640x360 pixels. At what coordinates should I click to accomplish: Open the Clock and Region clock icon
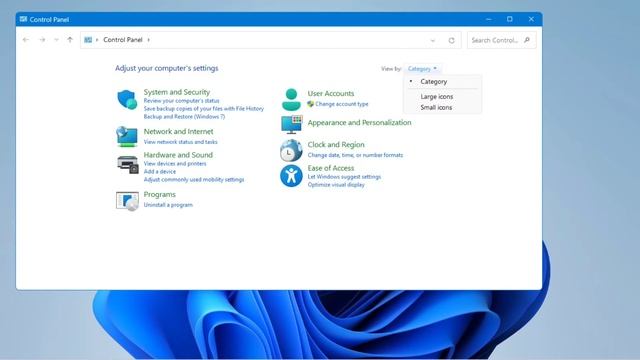[x=291, y=150]
